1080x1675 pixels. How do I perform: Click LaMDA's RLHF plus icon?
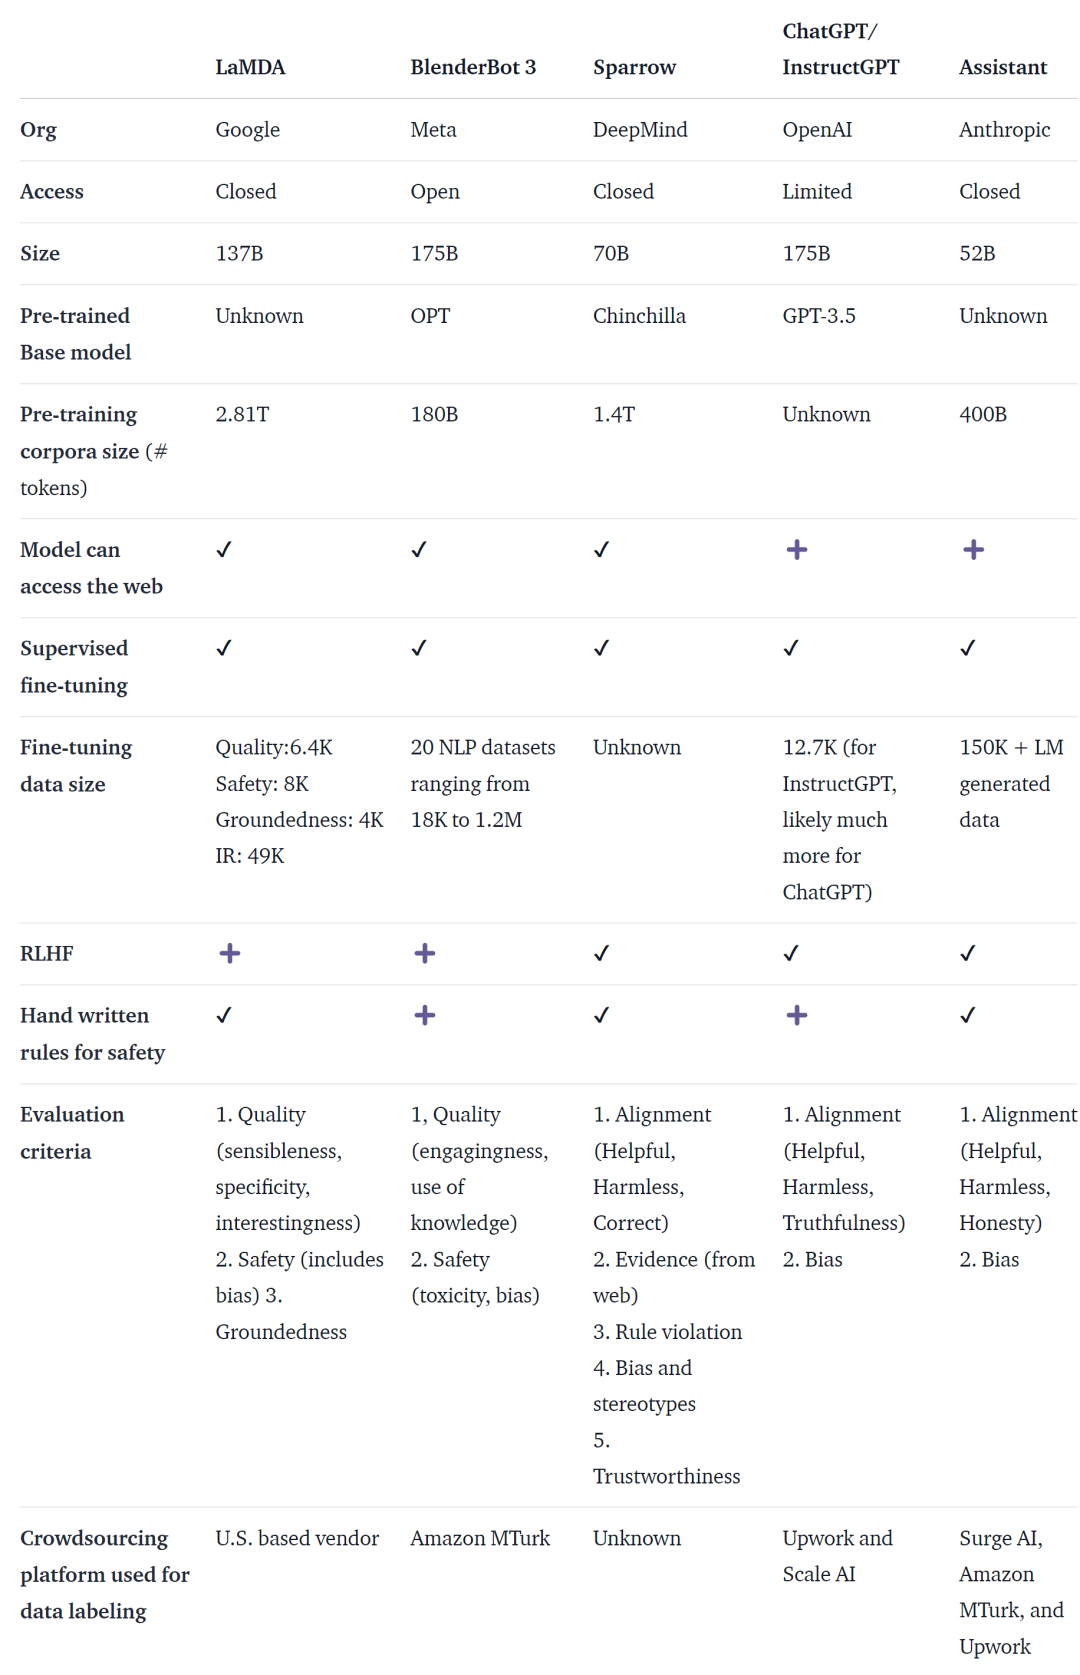click(x=229, y=953)
